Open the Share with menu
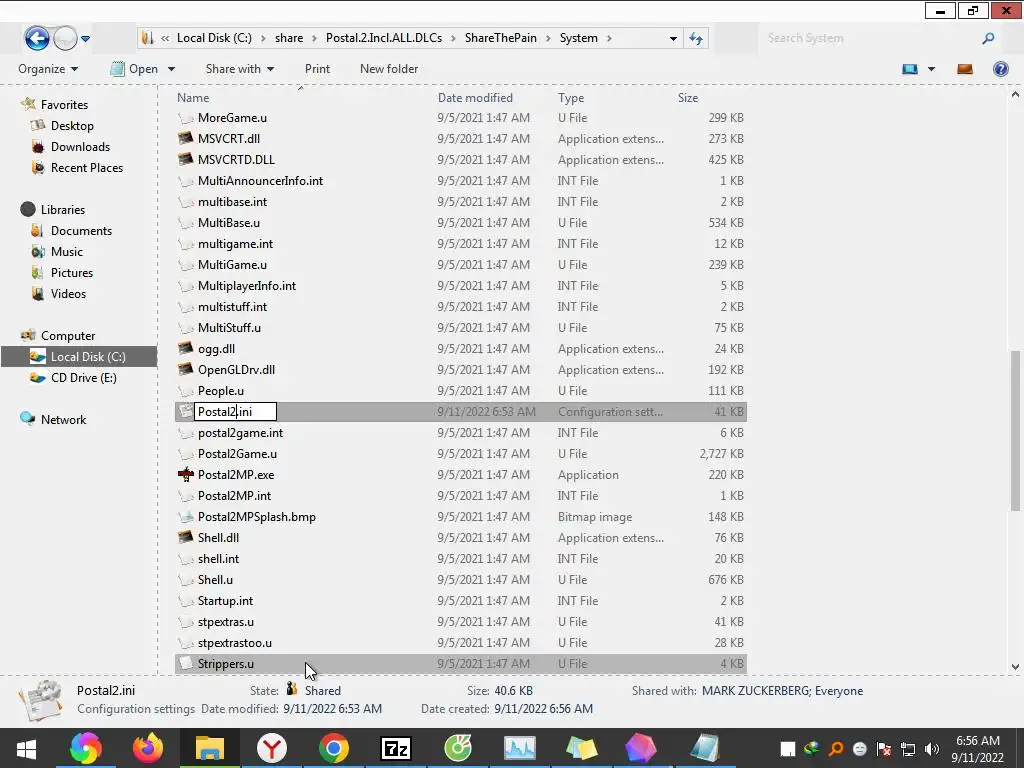The height and width of the screenshot is (768, 1024). tap(240, 69)
